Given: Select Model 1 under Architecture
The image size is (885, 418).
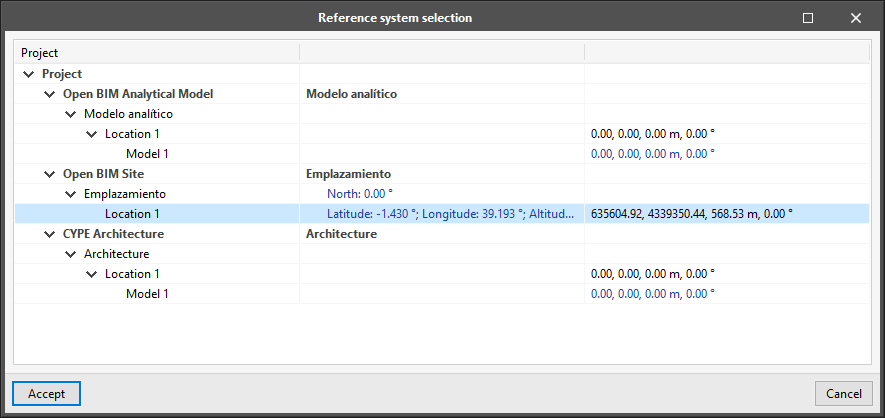Looking at the screenshot, I should (x=147, y=294).
